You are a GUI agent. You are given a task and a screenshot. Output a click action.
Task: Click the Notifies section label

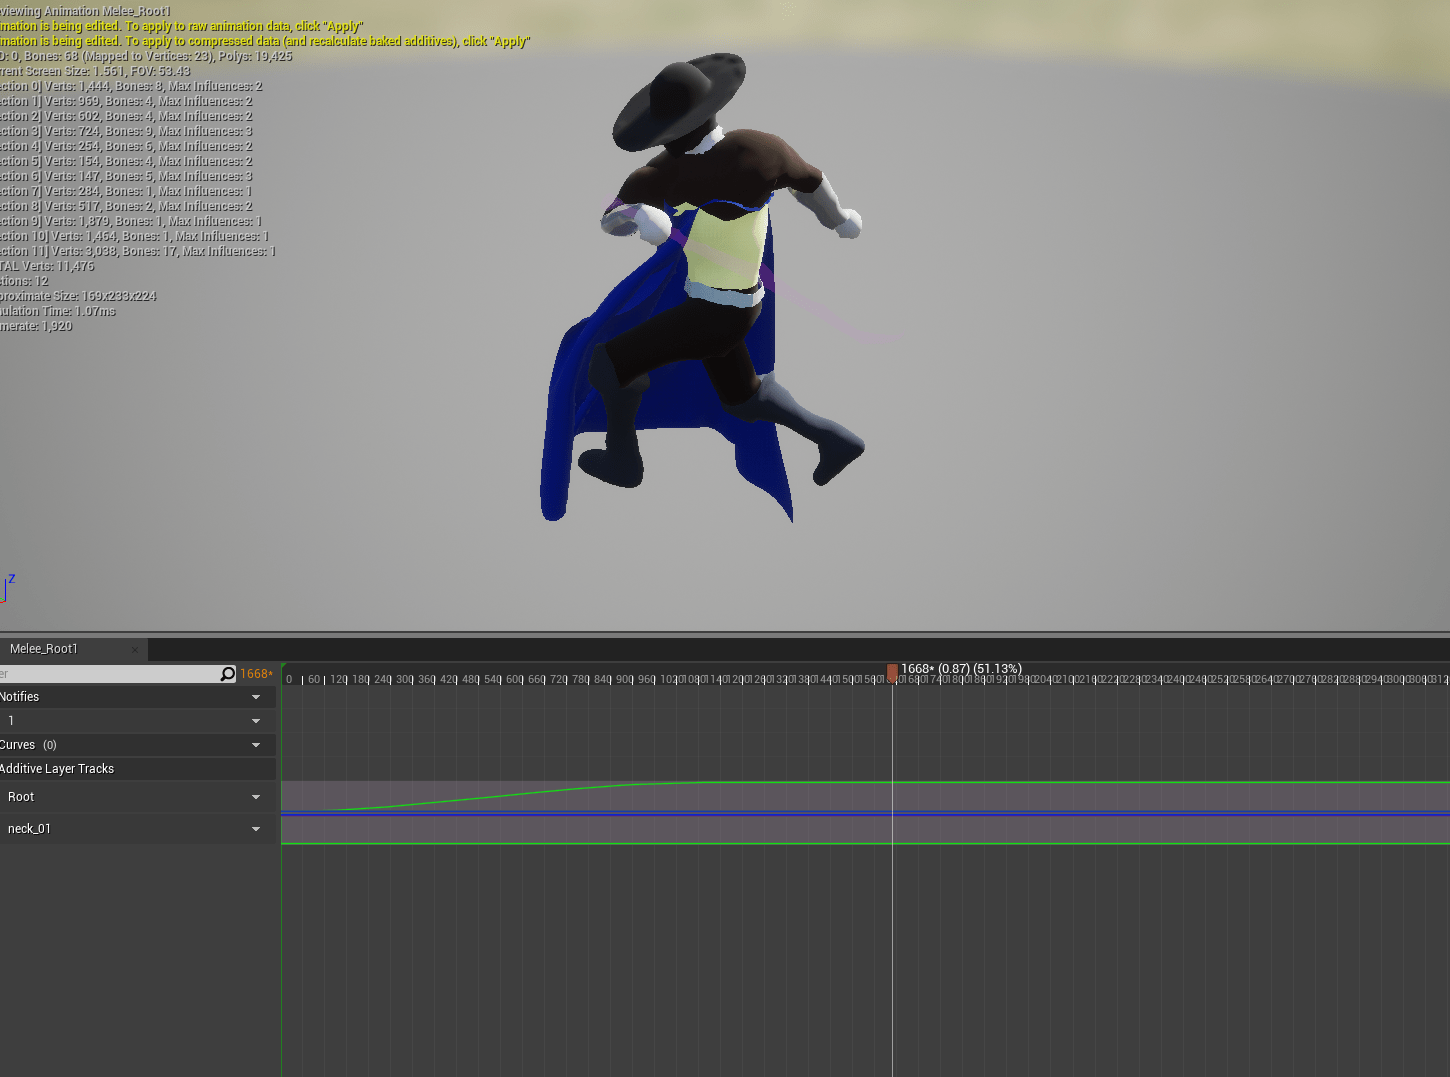pos(20,697)
